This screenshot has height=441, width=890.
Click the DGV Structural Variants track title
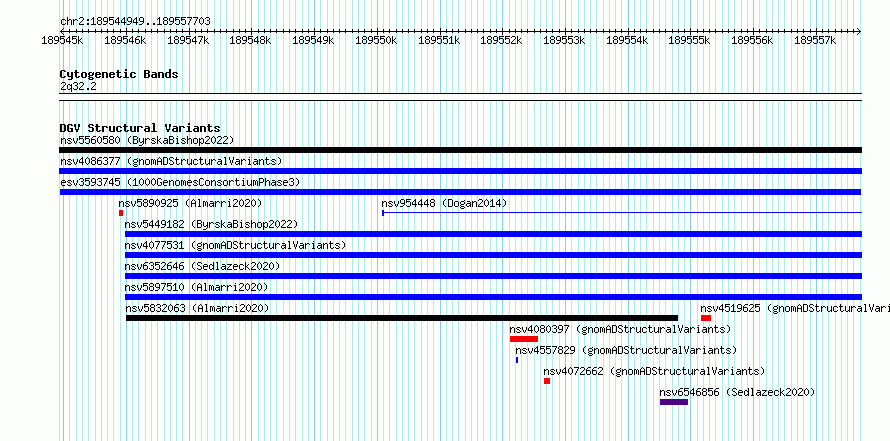click(x=140, y=128)
